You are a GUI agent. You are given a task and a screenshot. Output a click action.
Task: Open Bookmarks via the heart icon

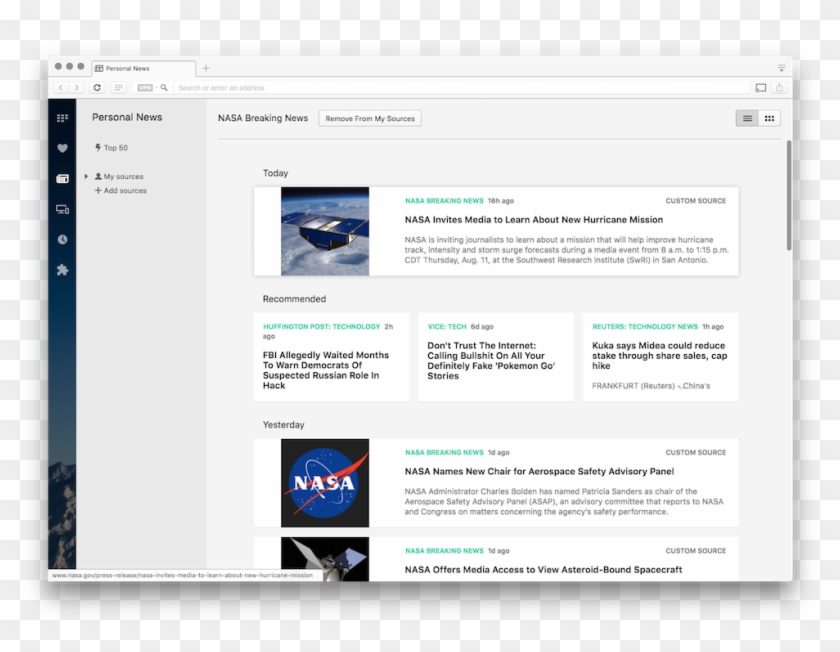click(x=62, y=148)
